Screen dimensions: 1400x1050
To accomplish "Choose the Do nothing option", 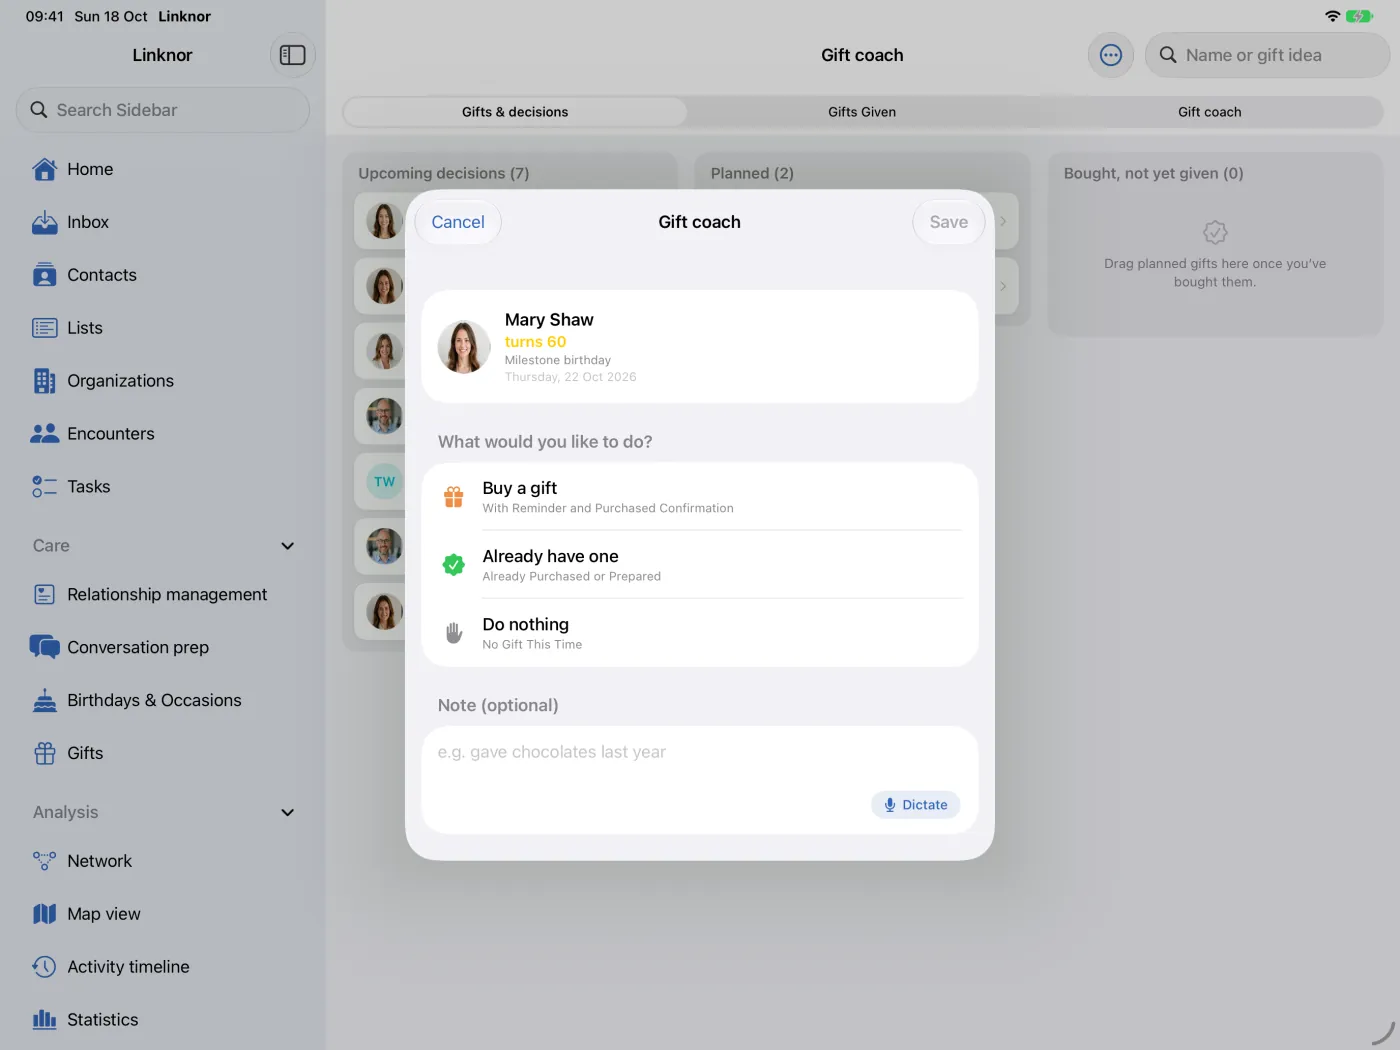I will point(700,633).
